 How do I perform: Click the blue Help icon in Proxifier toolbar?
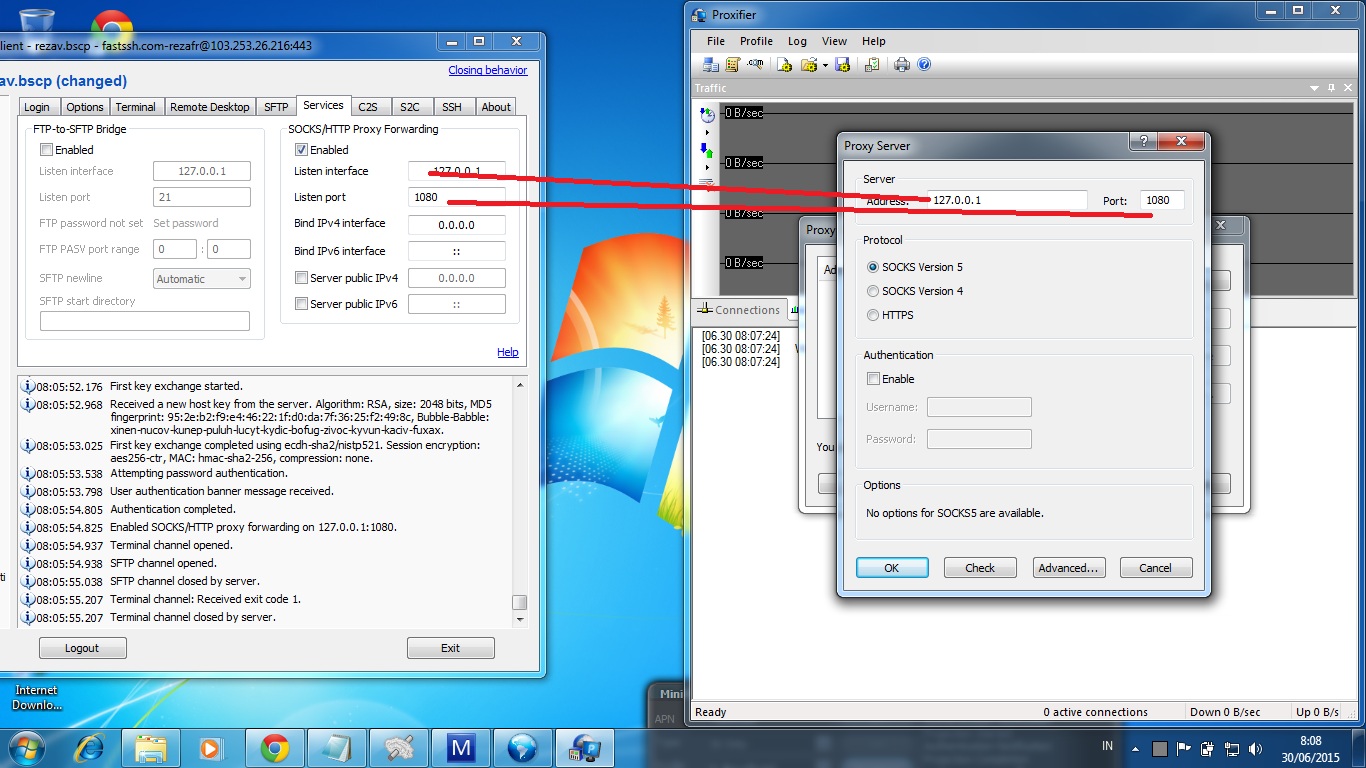coord(924,64)
